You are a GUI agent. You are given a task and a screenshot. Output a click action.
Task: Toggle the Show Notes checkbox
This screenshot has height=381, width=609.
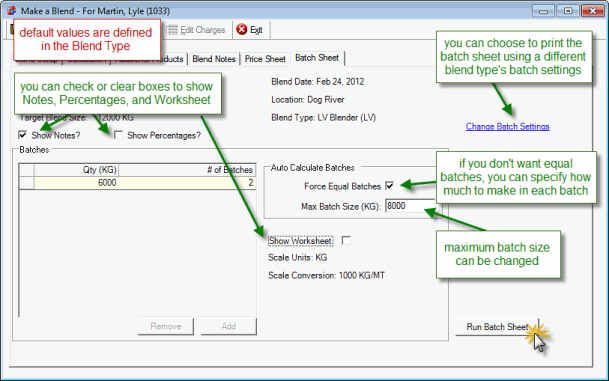click(23, 135)
